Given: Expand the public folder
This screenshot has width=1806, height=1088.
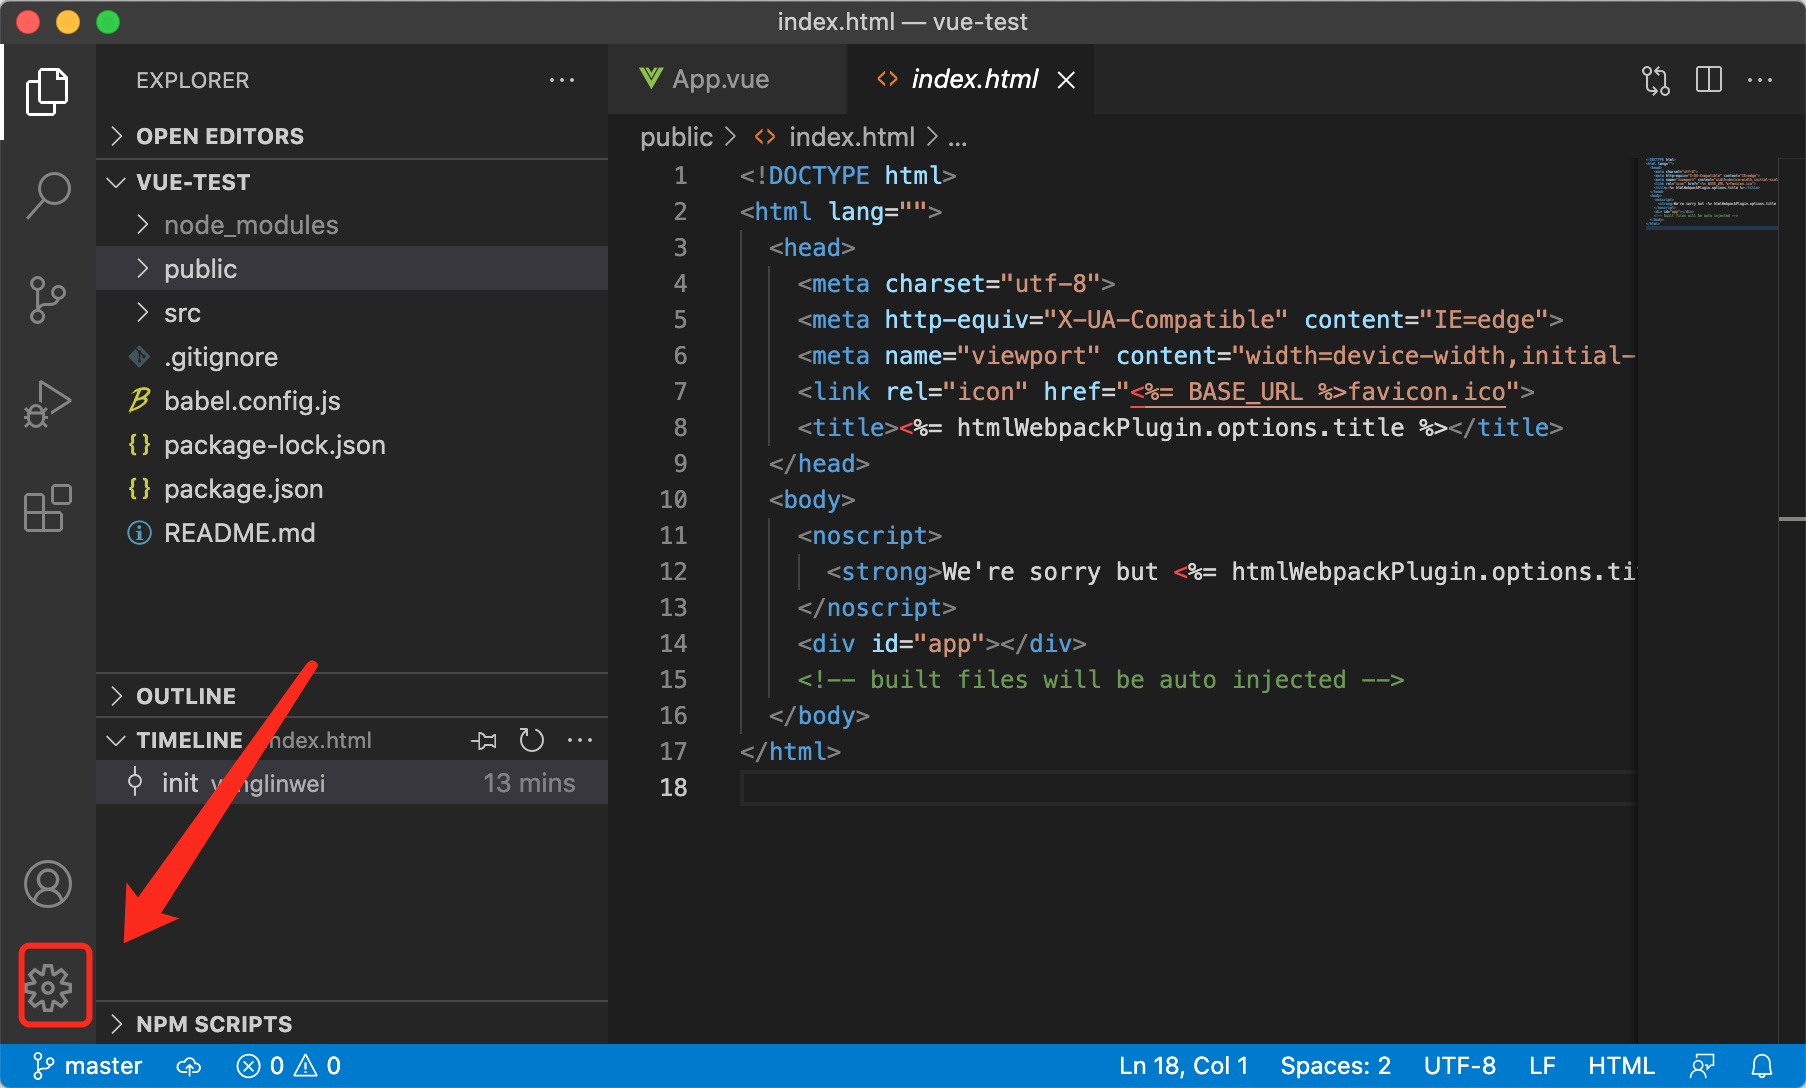Looking at the screenshot, I should coord(352,269).
